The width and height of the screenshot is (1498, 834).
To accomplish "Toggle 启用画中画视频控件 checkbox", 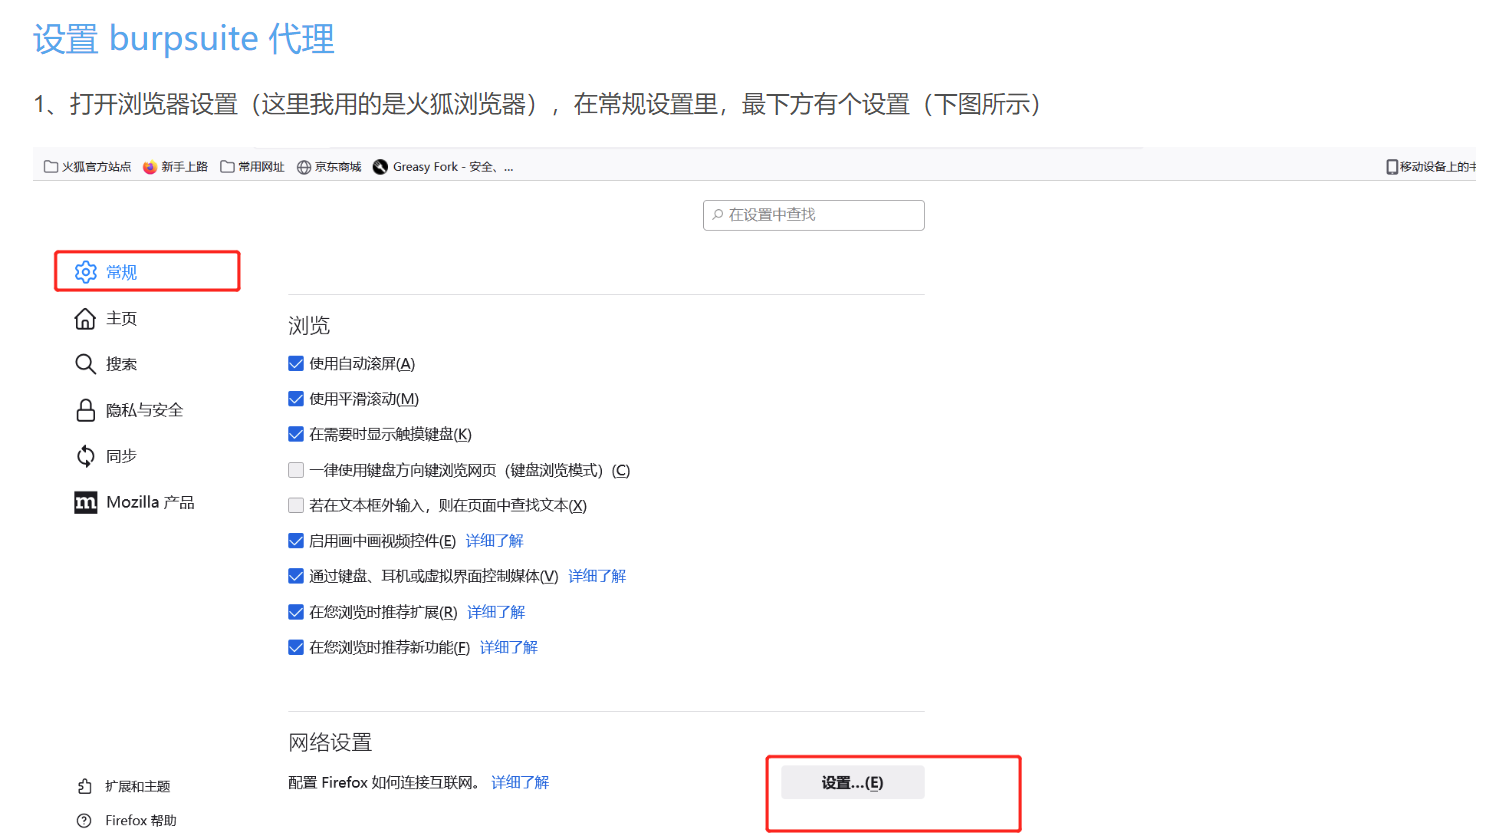I will [296, 540].
